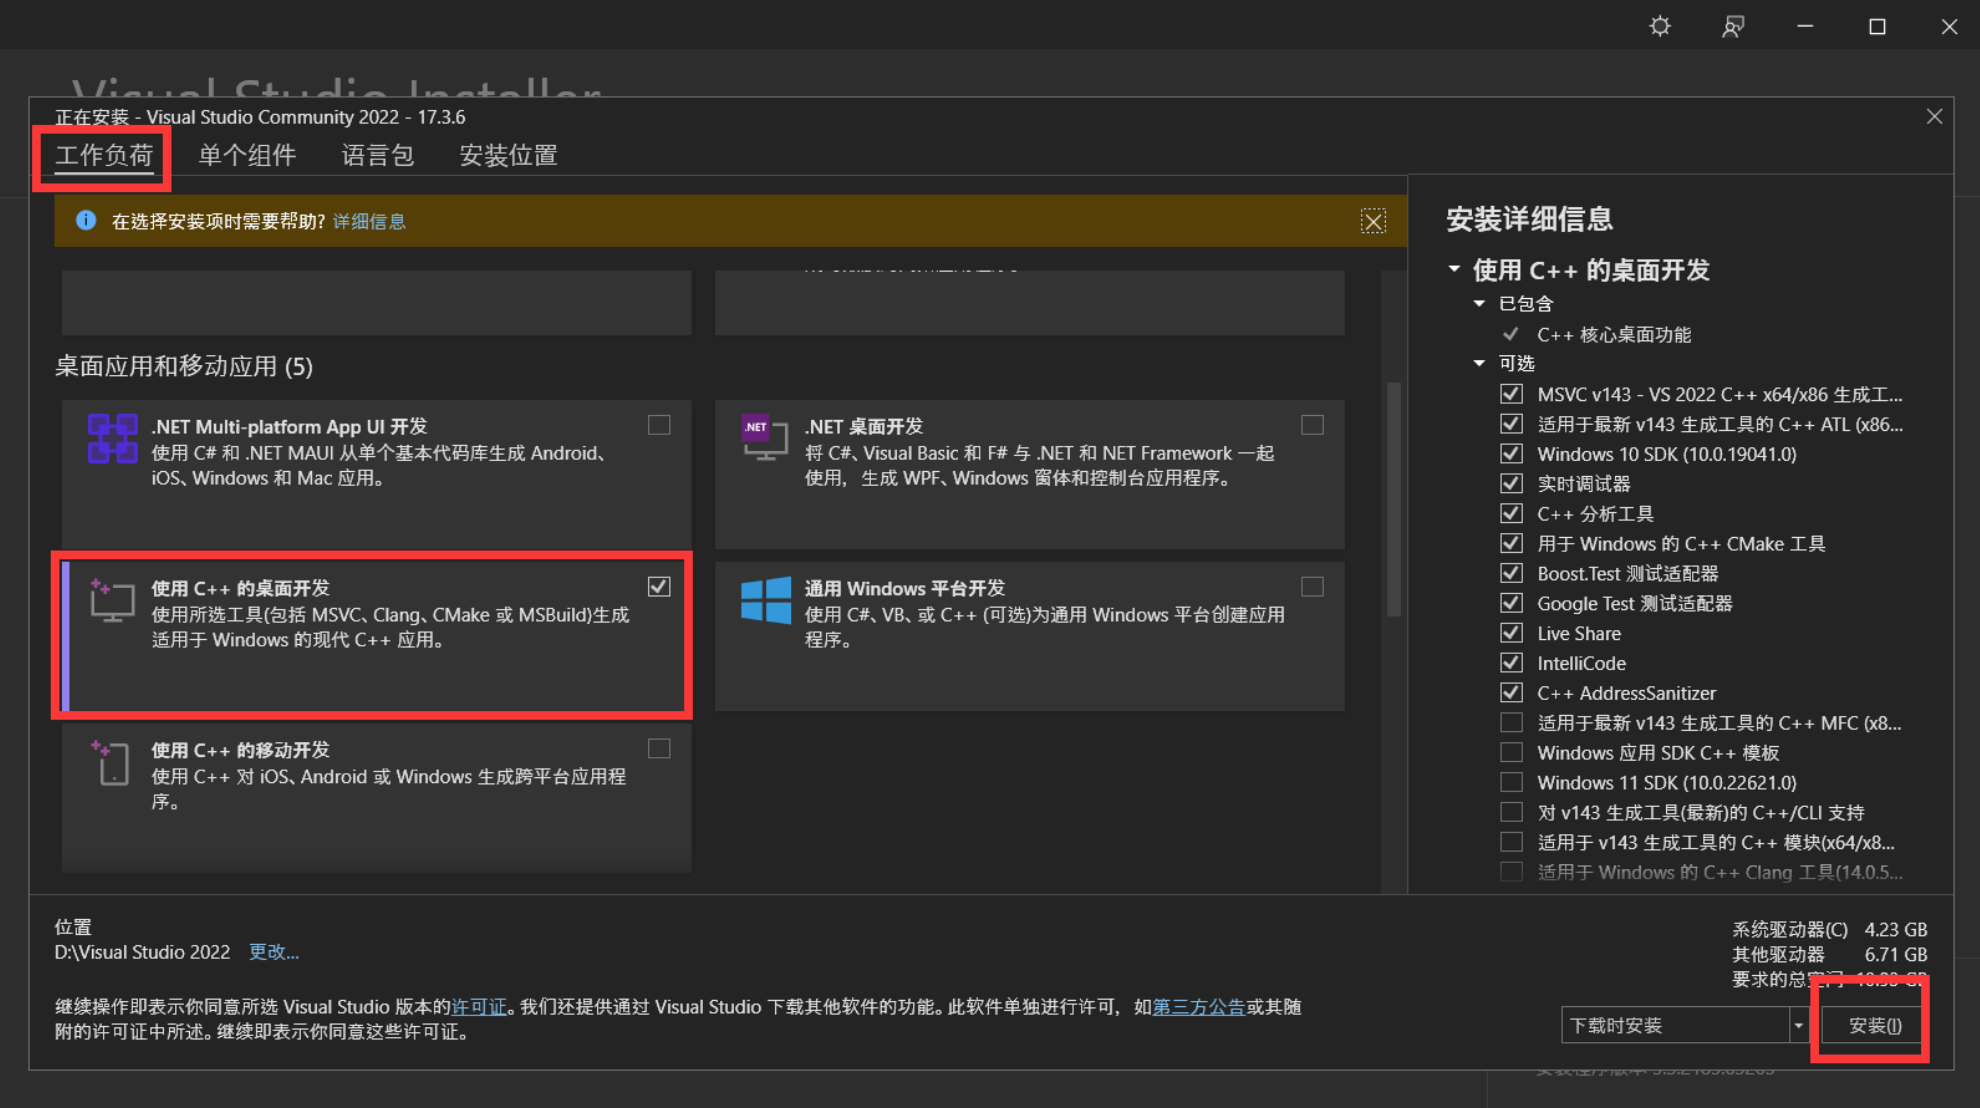Uncheck Google Test 测试适配器

1511,603
